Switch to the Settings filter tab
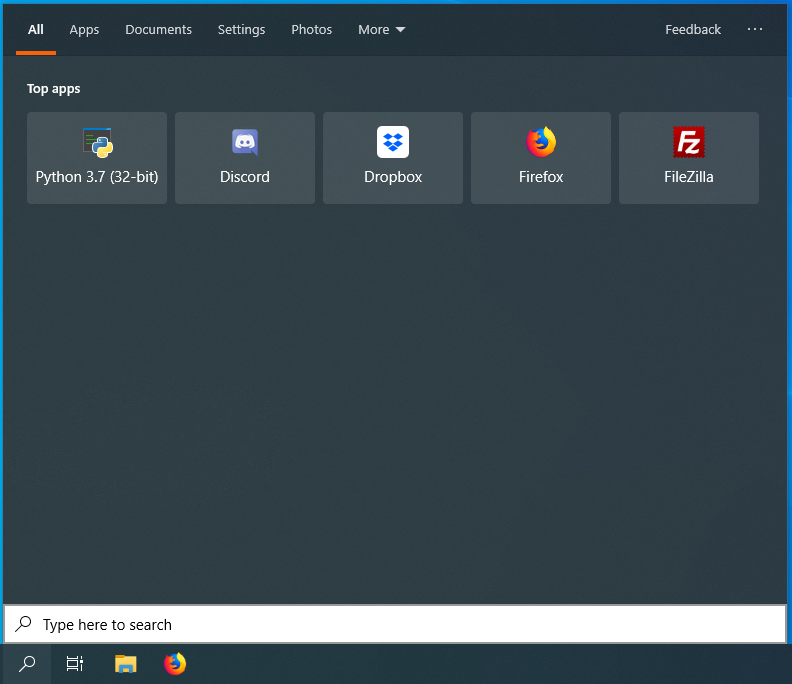The image size is (792, 684). tap(241, 30)
